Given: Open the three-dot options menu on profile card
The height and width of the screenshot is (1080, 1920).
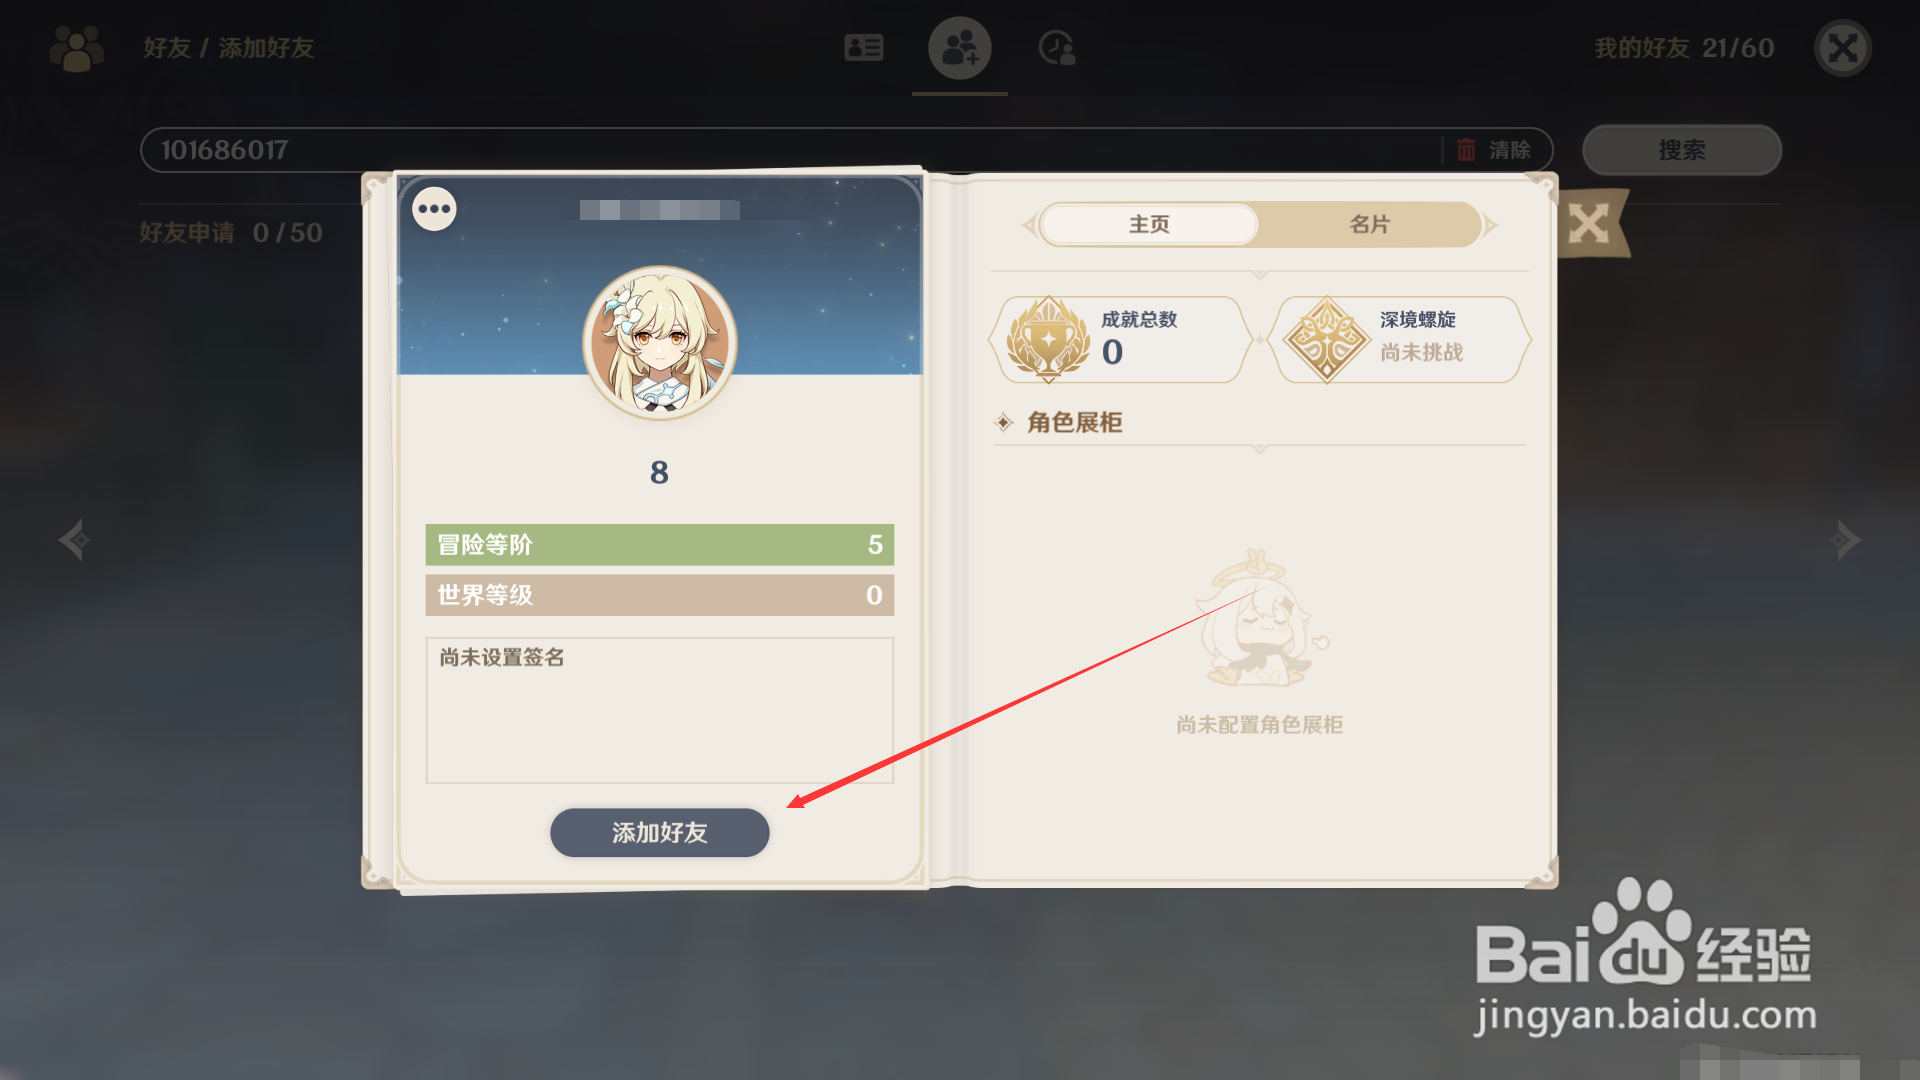Looking at the screenshot, I should pyautogui.click(x=435, y=209).
